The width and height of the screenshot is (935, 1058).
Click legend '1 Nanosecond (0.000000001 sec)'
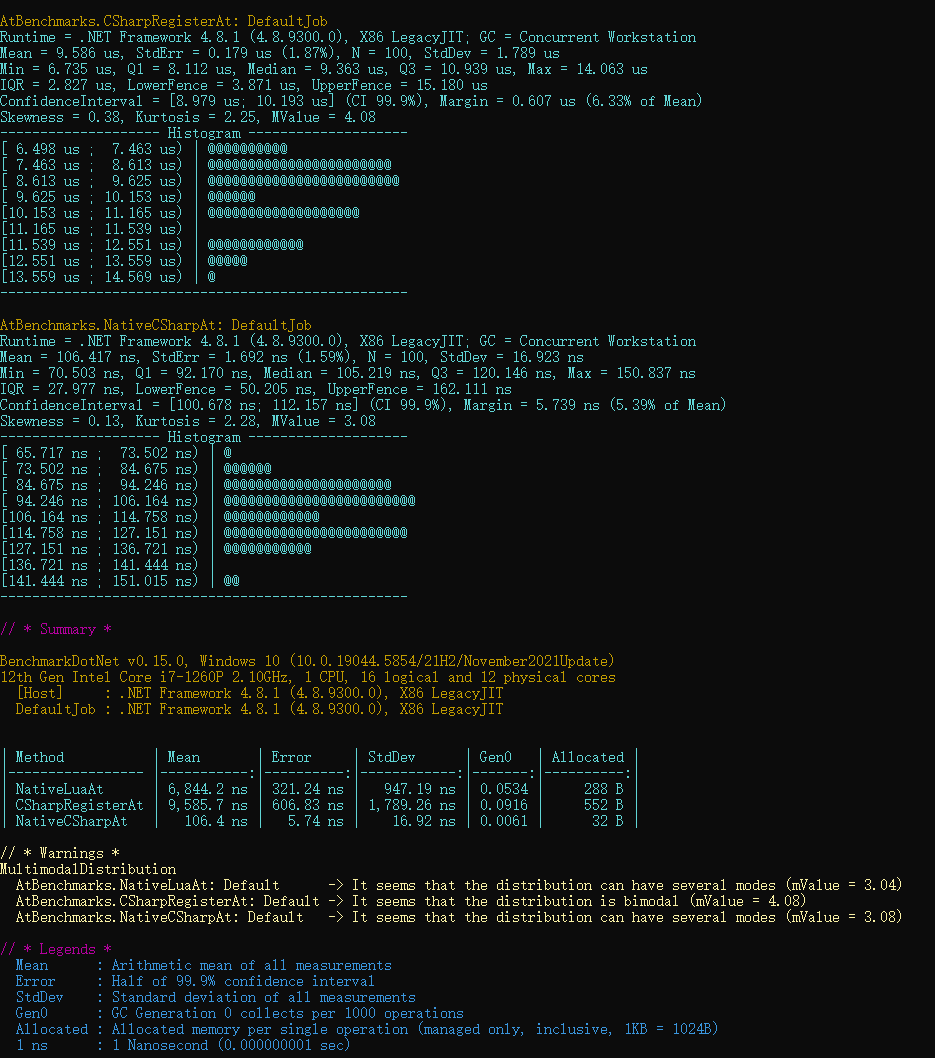click(231, 1046)
